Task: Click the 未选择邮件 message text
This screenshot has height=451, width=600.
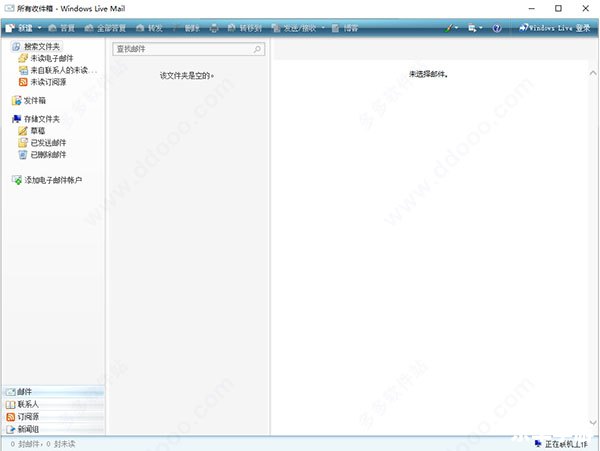Action: (x=429, y=74)
